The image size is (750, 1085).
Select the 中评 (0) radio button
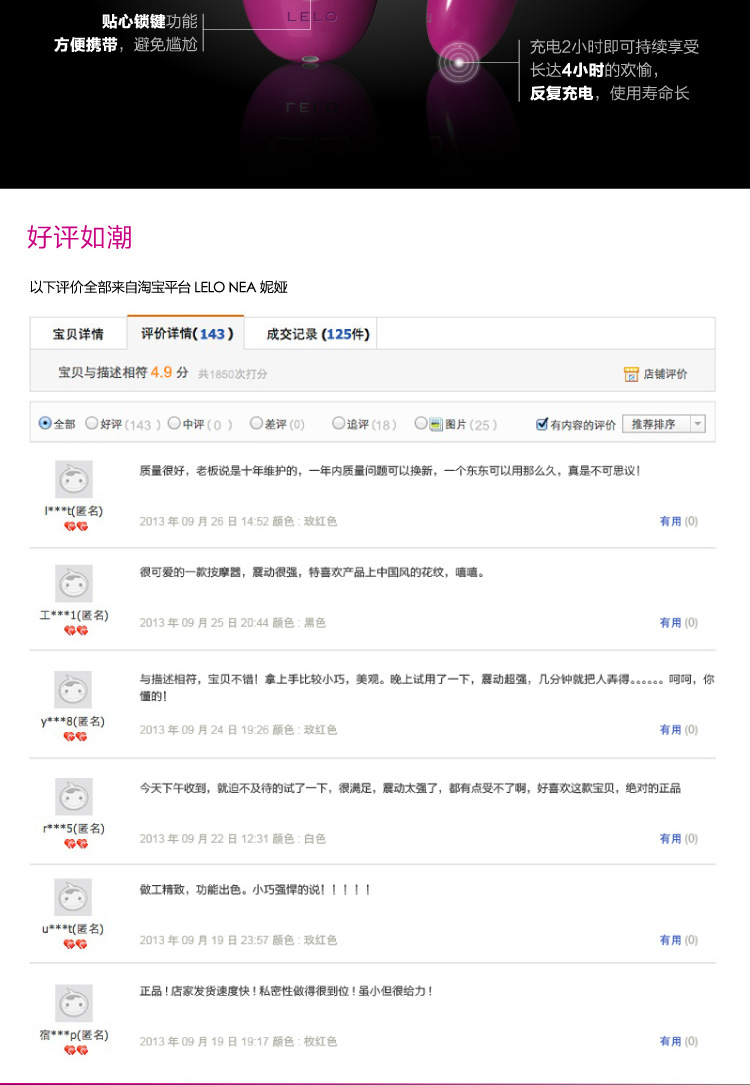pyautogui.click(x=174, y=423)
